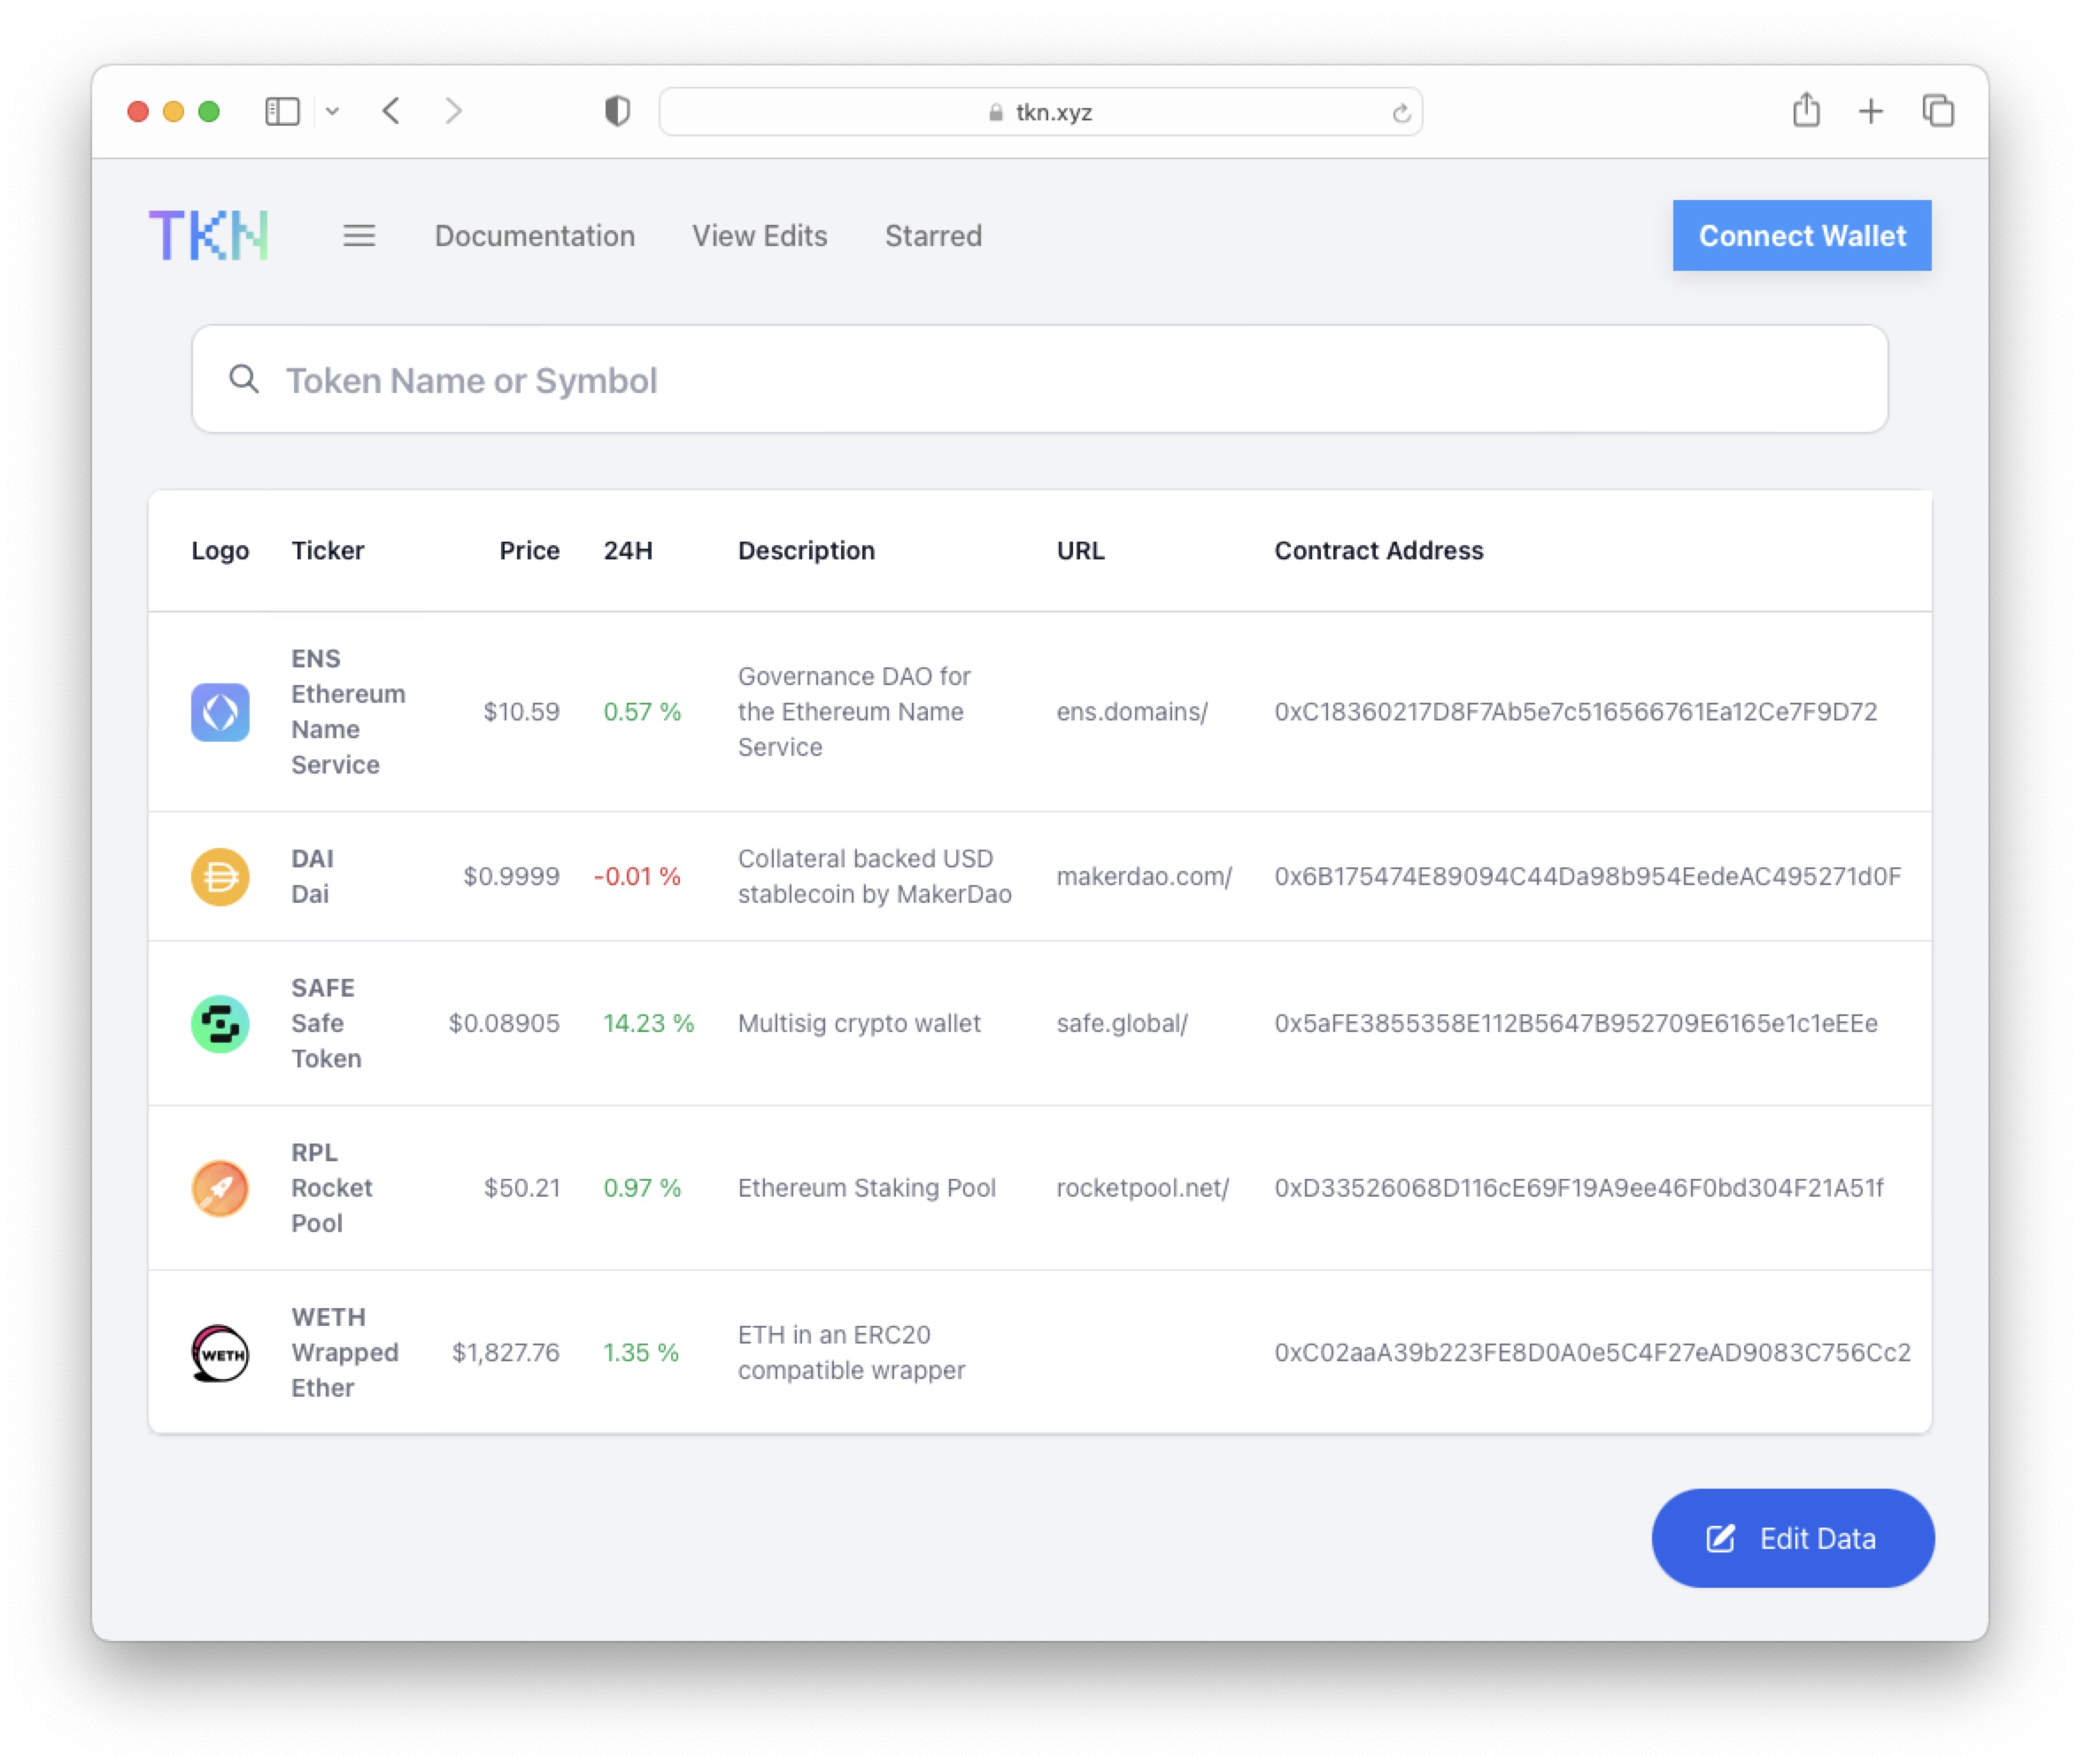
Task: Click the SAFE contract address 0x5aFE3855358...
Action: click(1576, 1024)
